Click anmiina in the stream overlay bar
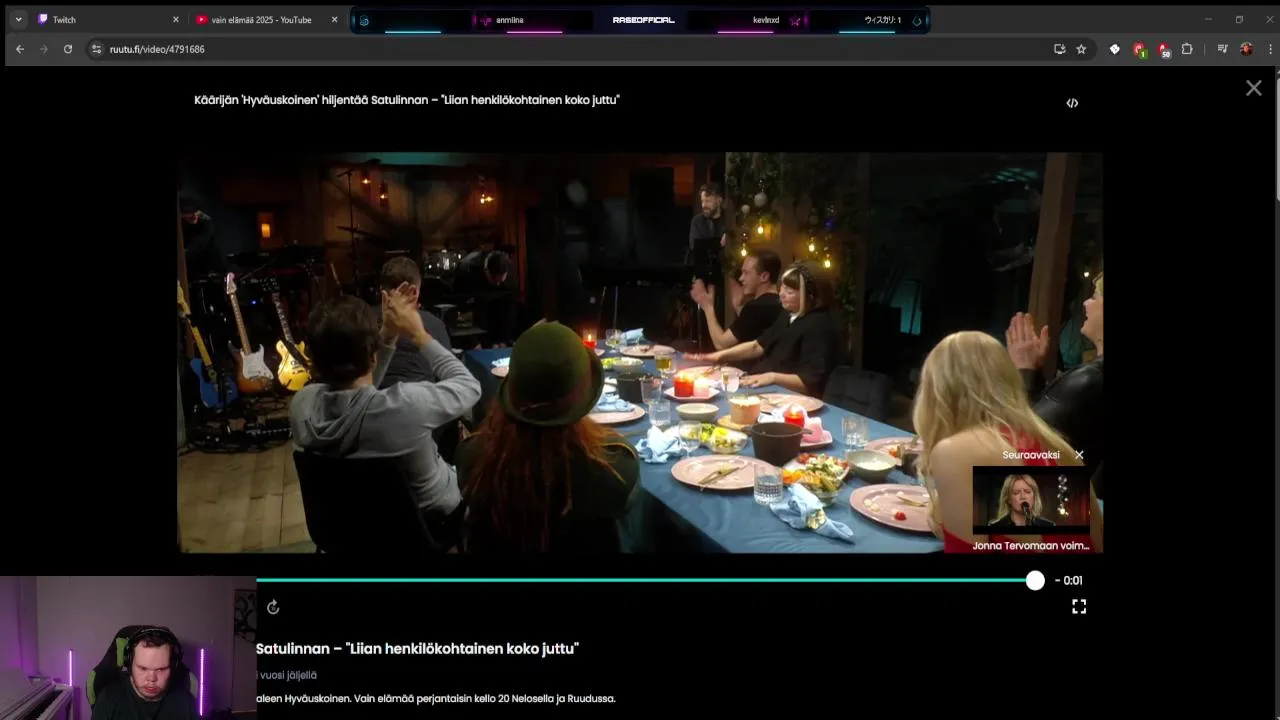Image resolution: width=1280 pixels, height=720 pixels. (510, 20)
